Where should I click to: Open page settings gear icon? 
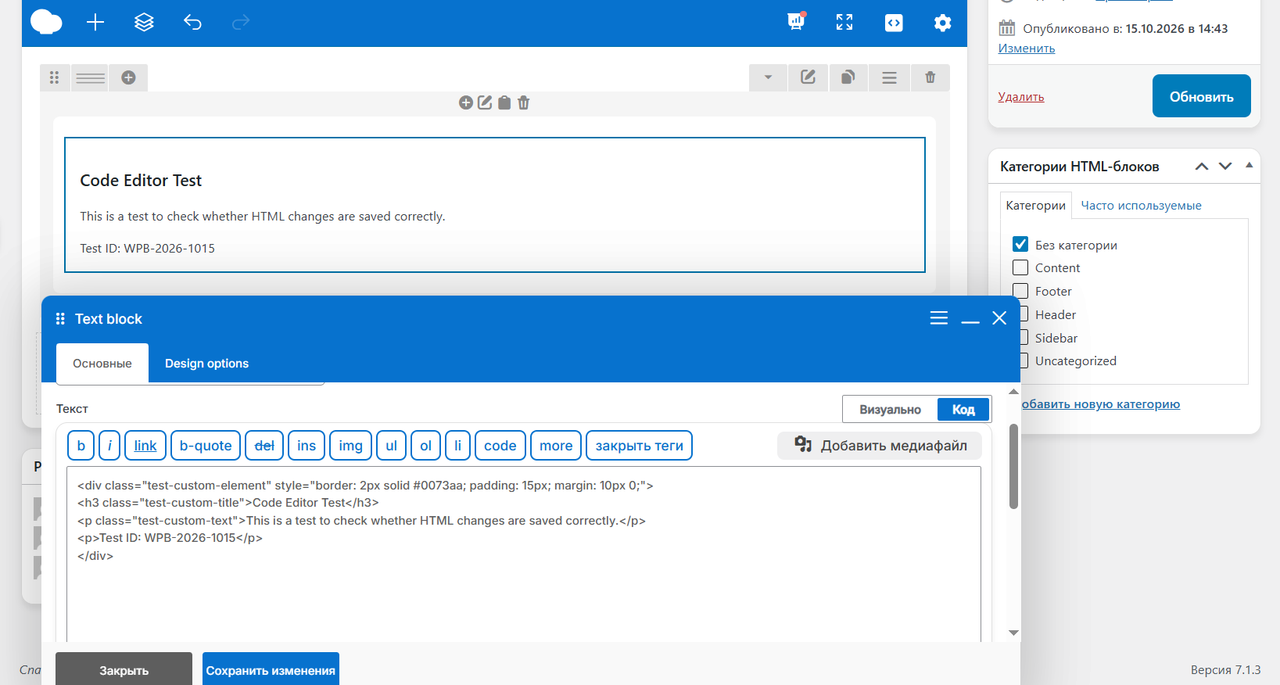click(x=942, y=22)
